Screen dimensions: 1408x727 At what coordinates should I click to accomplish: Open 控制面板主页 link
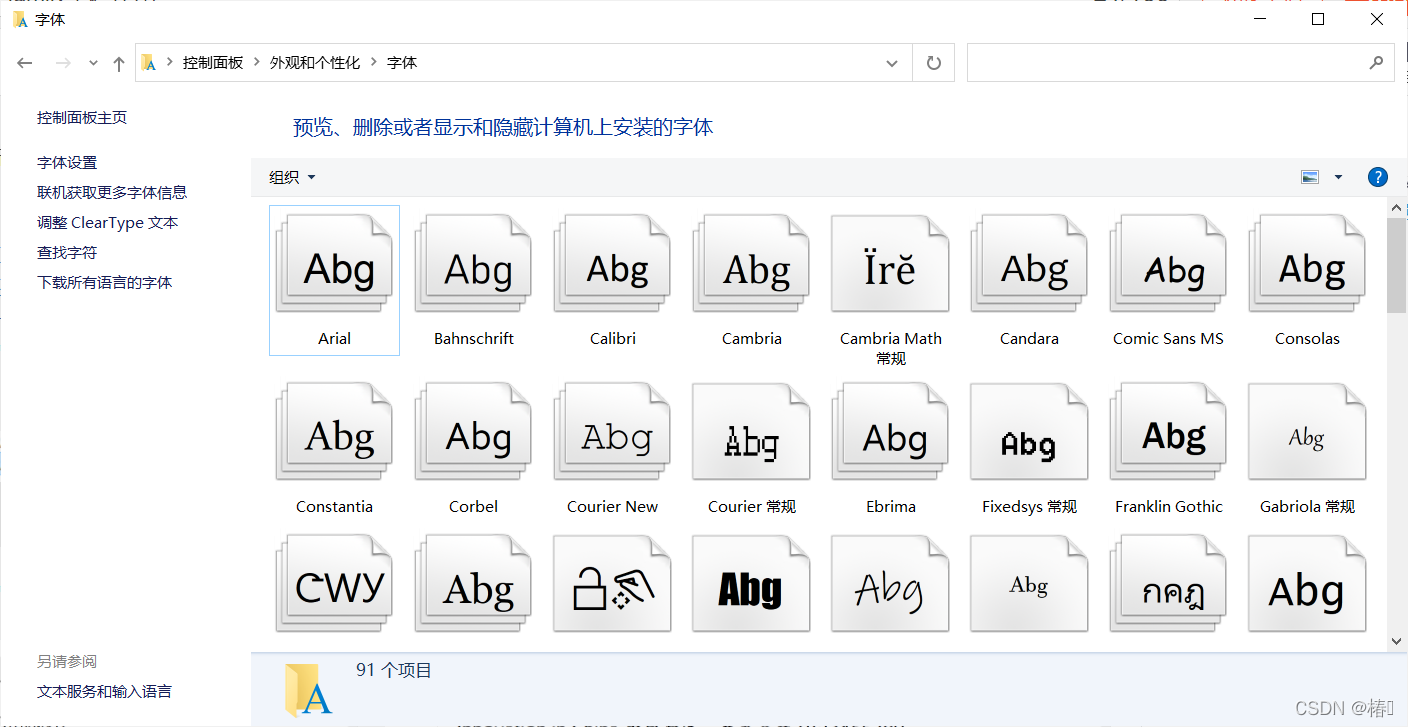pyautogui.click(x=82, y=117)
